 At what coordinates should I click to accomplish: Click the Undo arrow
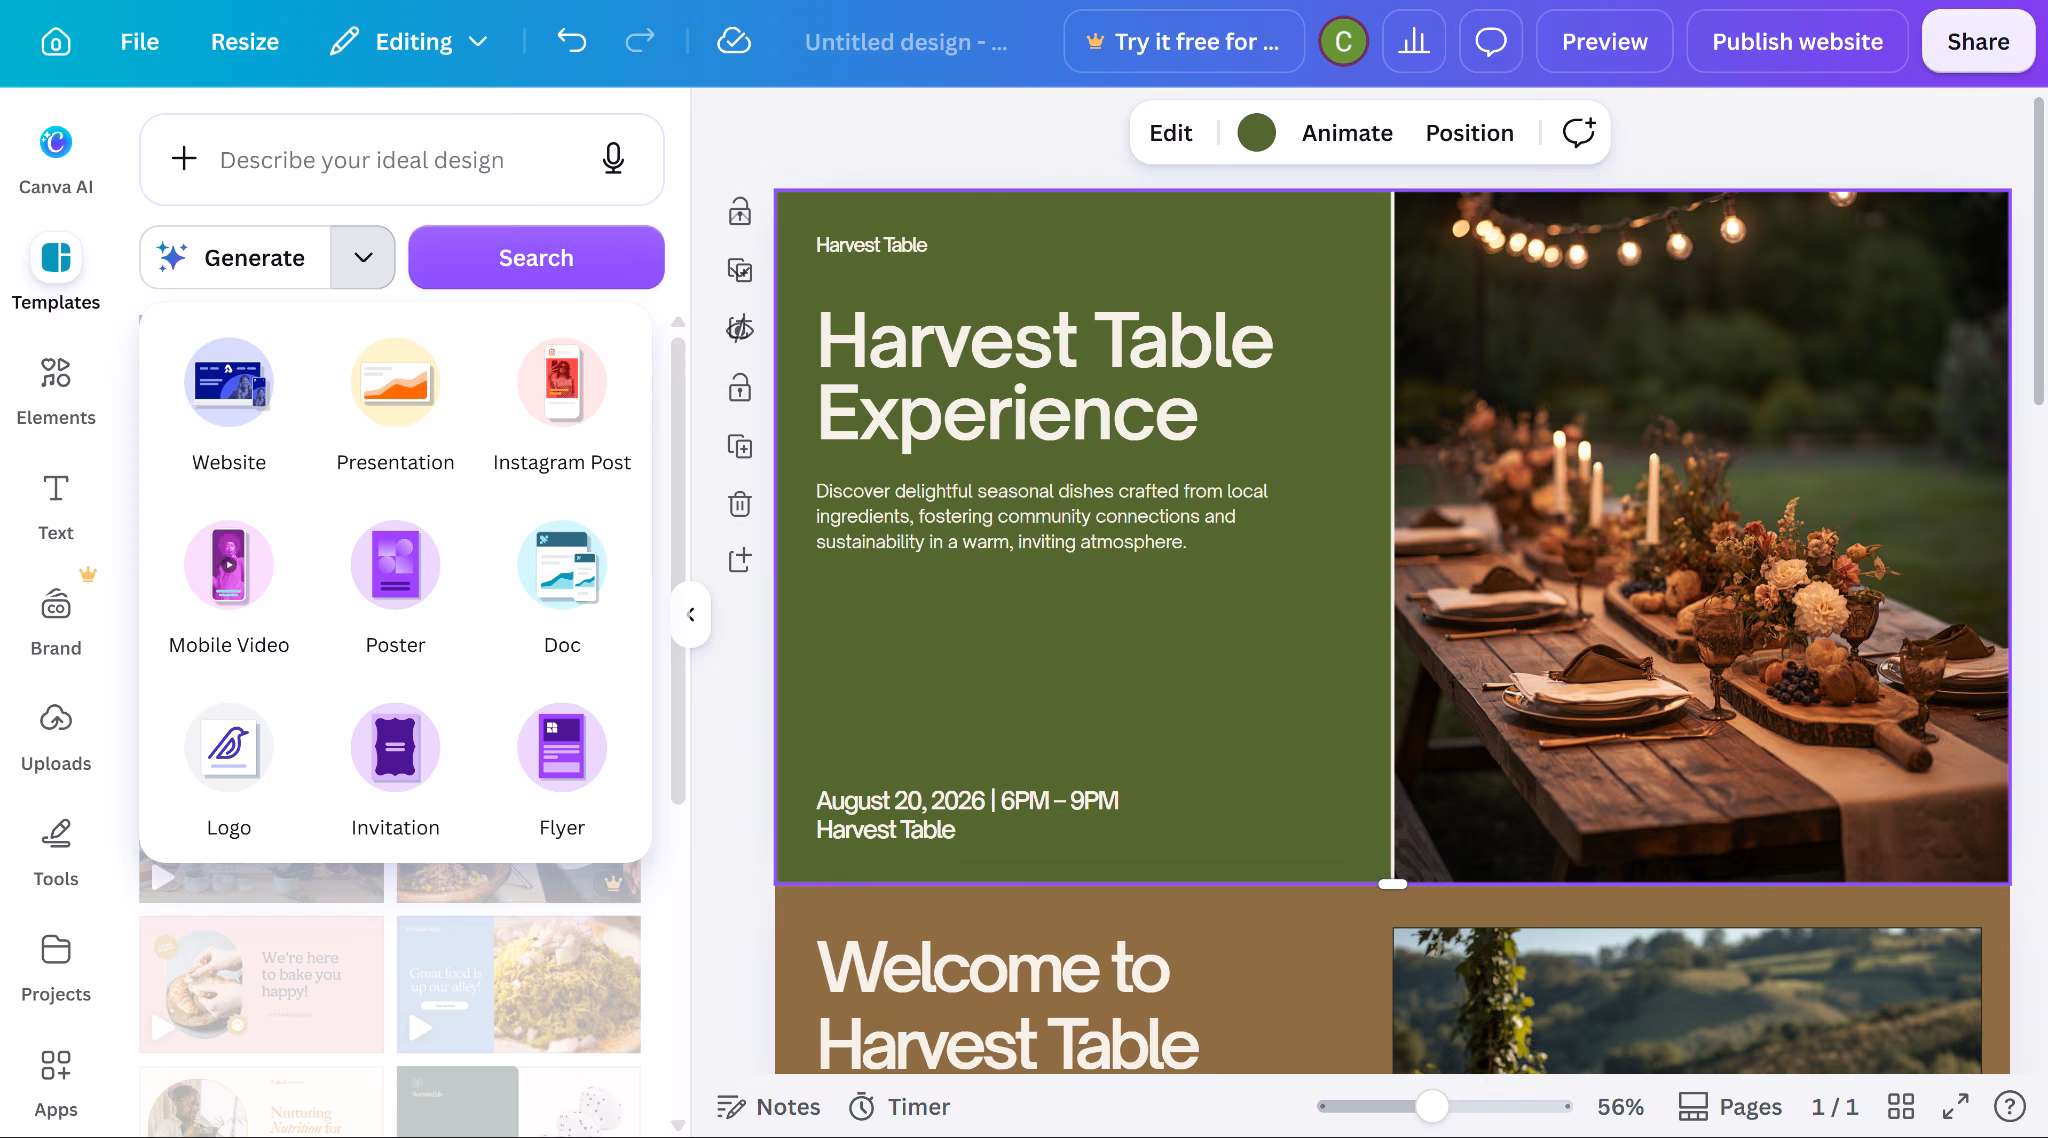coord(572,41)
